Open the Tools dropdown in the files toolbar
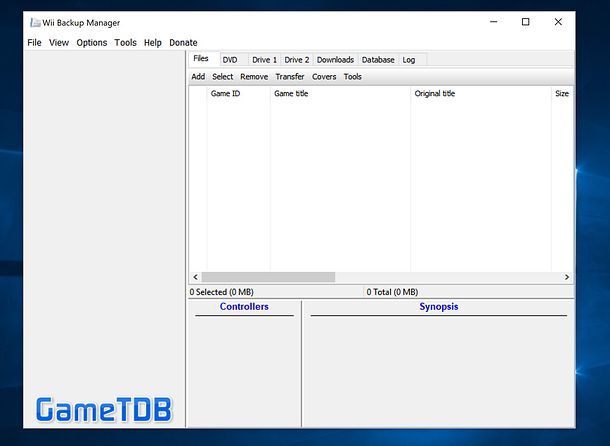 click(352, 77)
